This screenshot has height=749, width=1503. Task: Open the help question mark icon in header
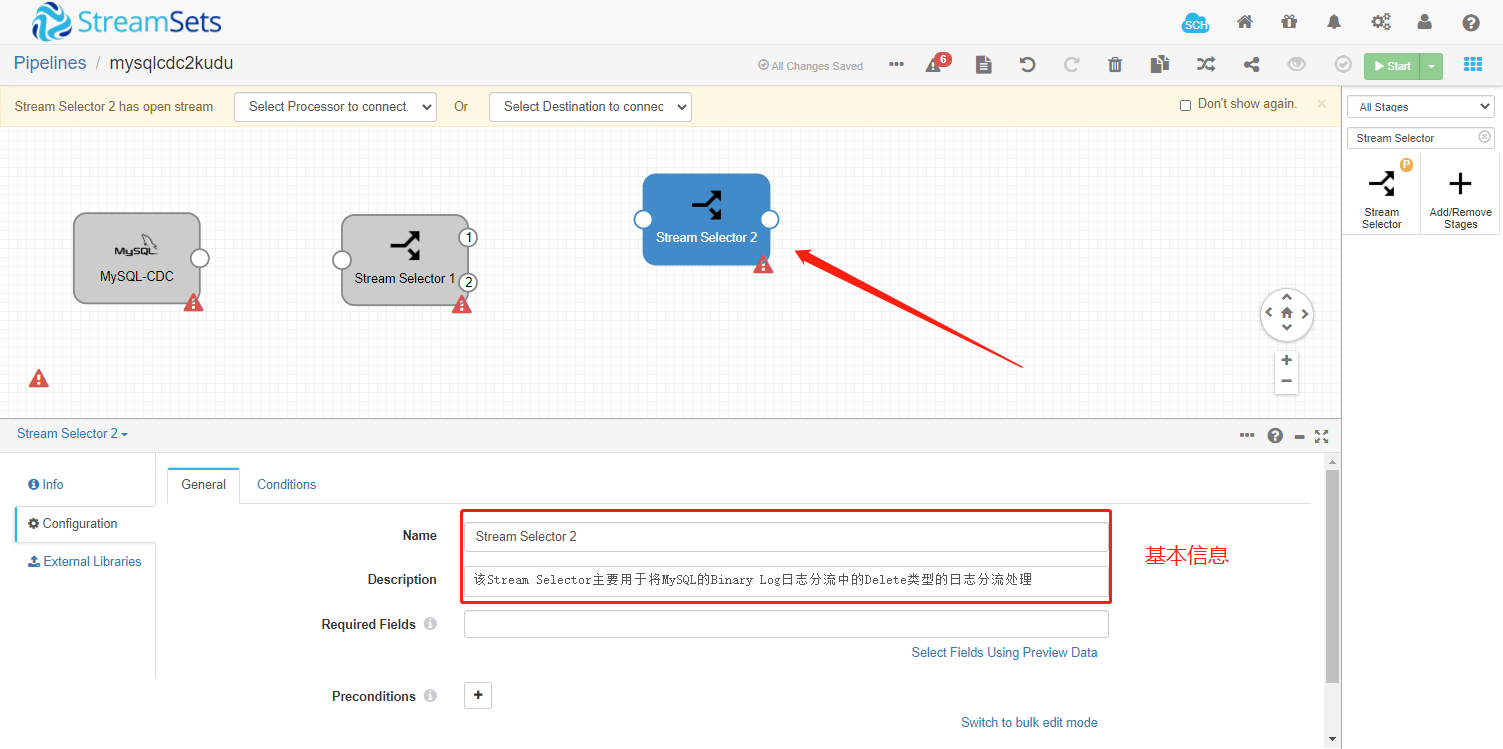pyautogui.click(x=1471, y=22)
